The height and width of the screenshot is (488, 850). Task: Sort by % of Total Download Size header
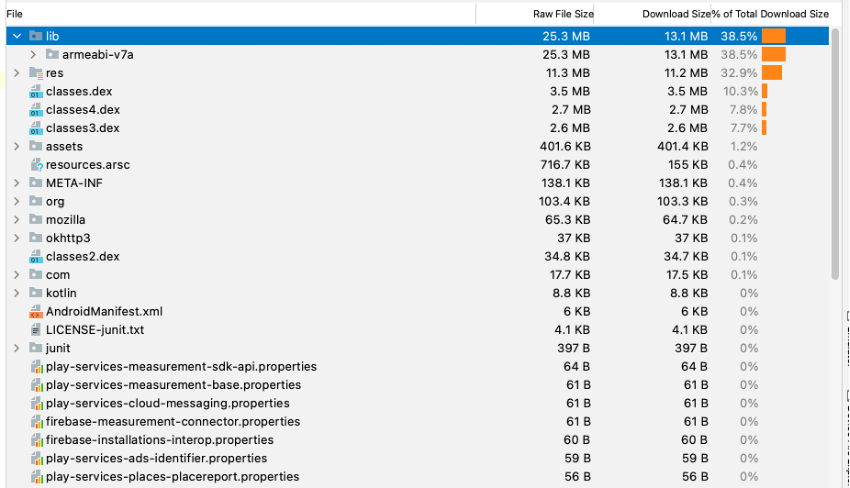point(770,14)
